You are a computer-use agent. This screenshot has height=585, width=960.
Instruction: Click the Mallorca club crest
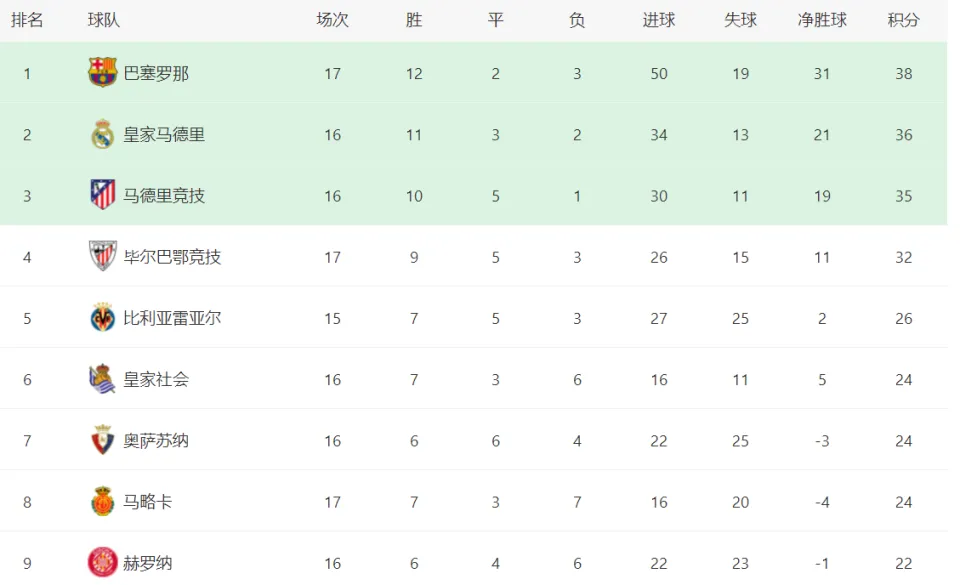[102, 501]
